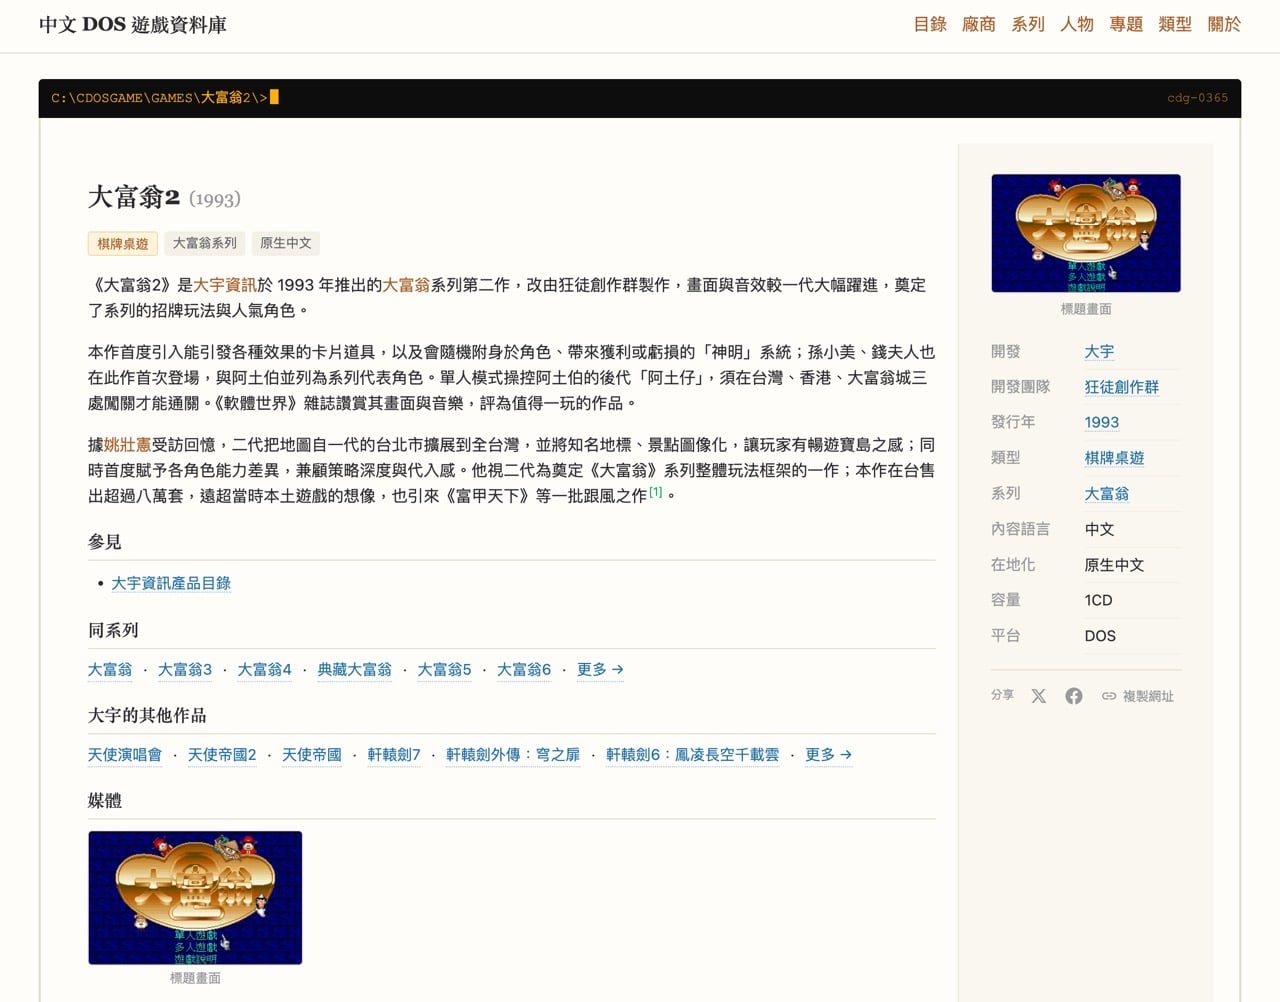Show more 大宇 works via 更多 →
The width and height of the screenshot is (1280, 1002).
click(828, 754)
